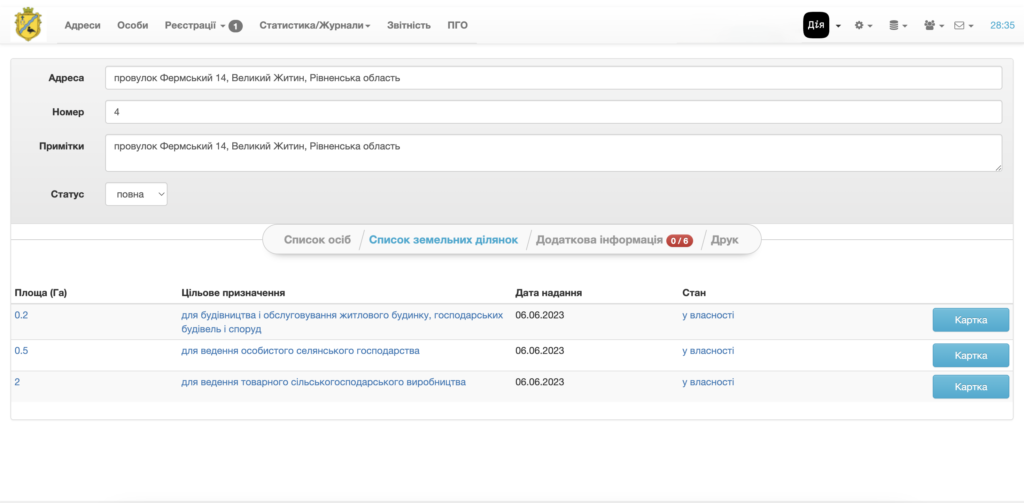Open the 0.2 area land plot link
1024x503 pixels.
[22, 315]
